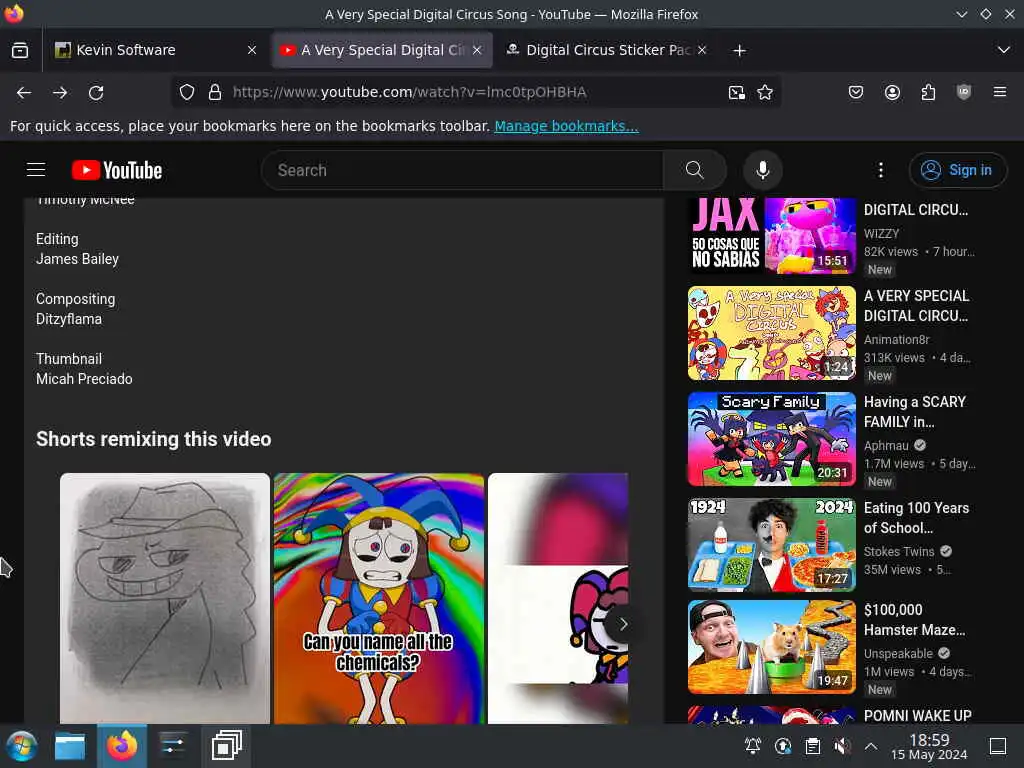
Task: Open YouTube settings three-dot menu
Action: click(880, 170)
